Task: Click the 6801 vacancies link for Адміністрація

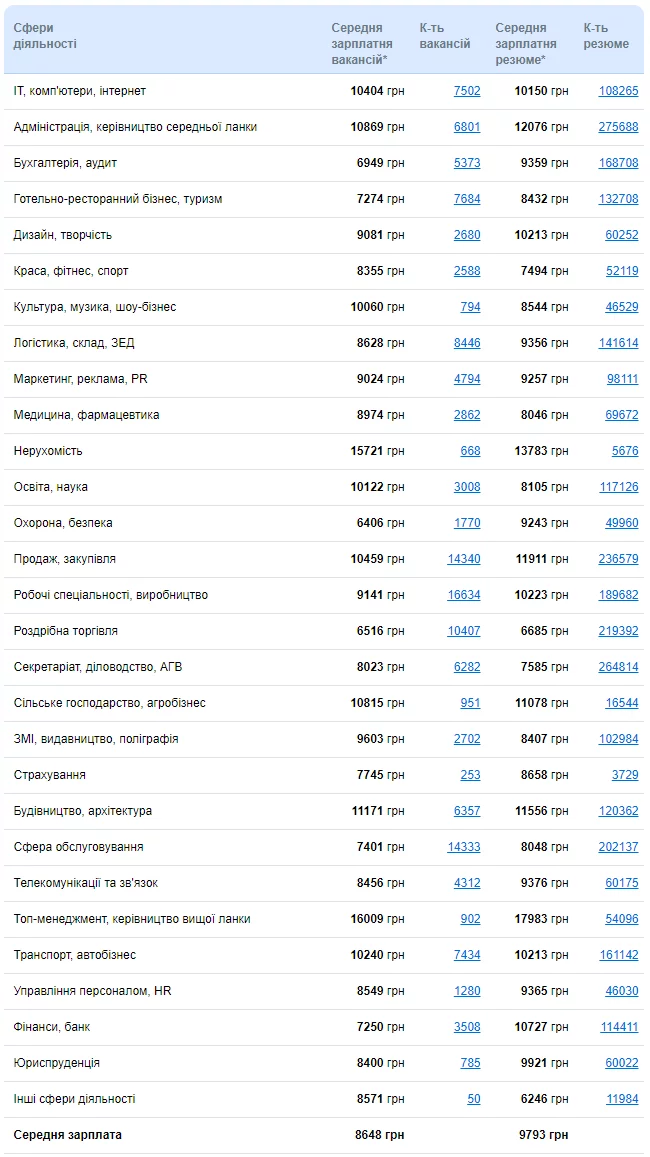Action: pyautogui.click(x=467, y=127)
